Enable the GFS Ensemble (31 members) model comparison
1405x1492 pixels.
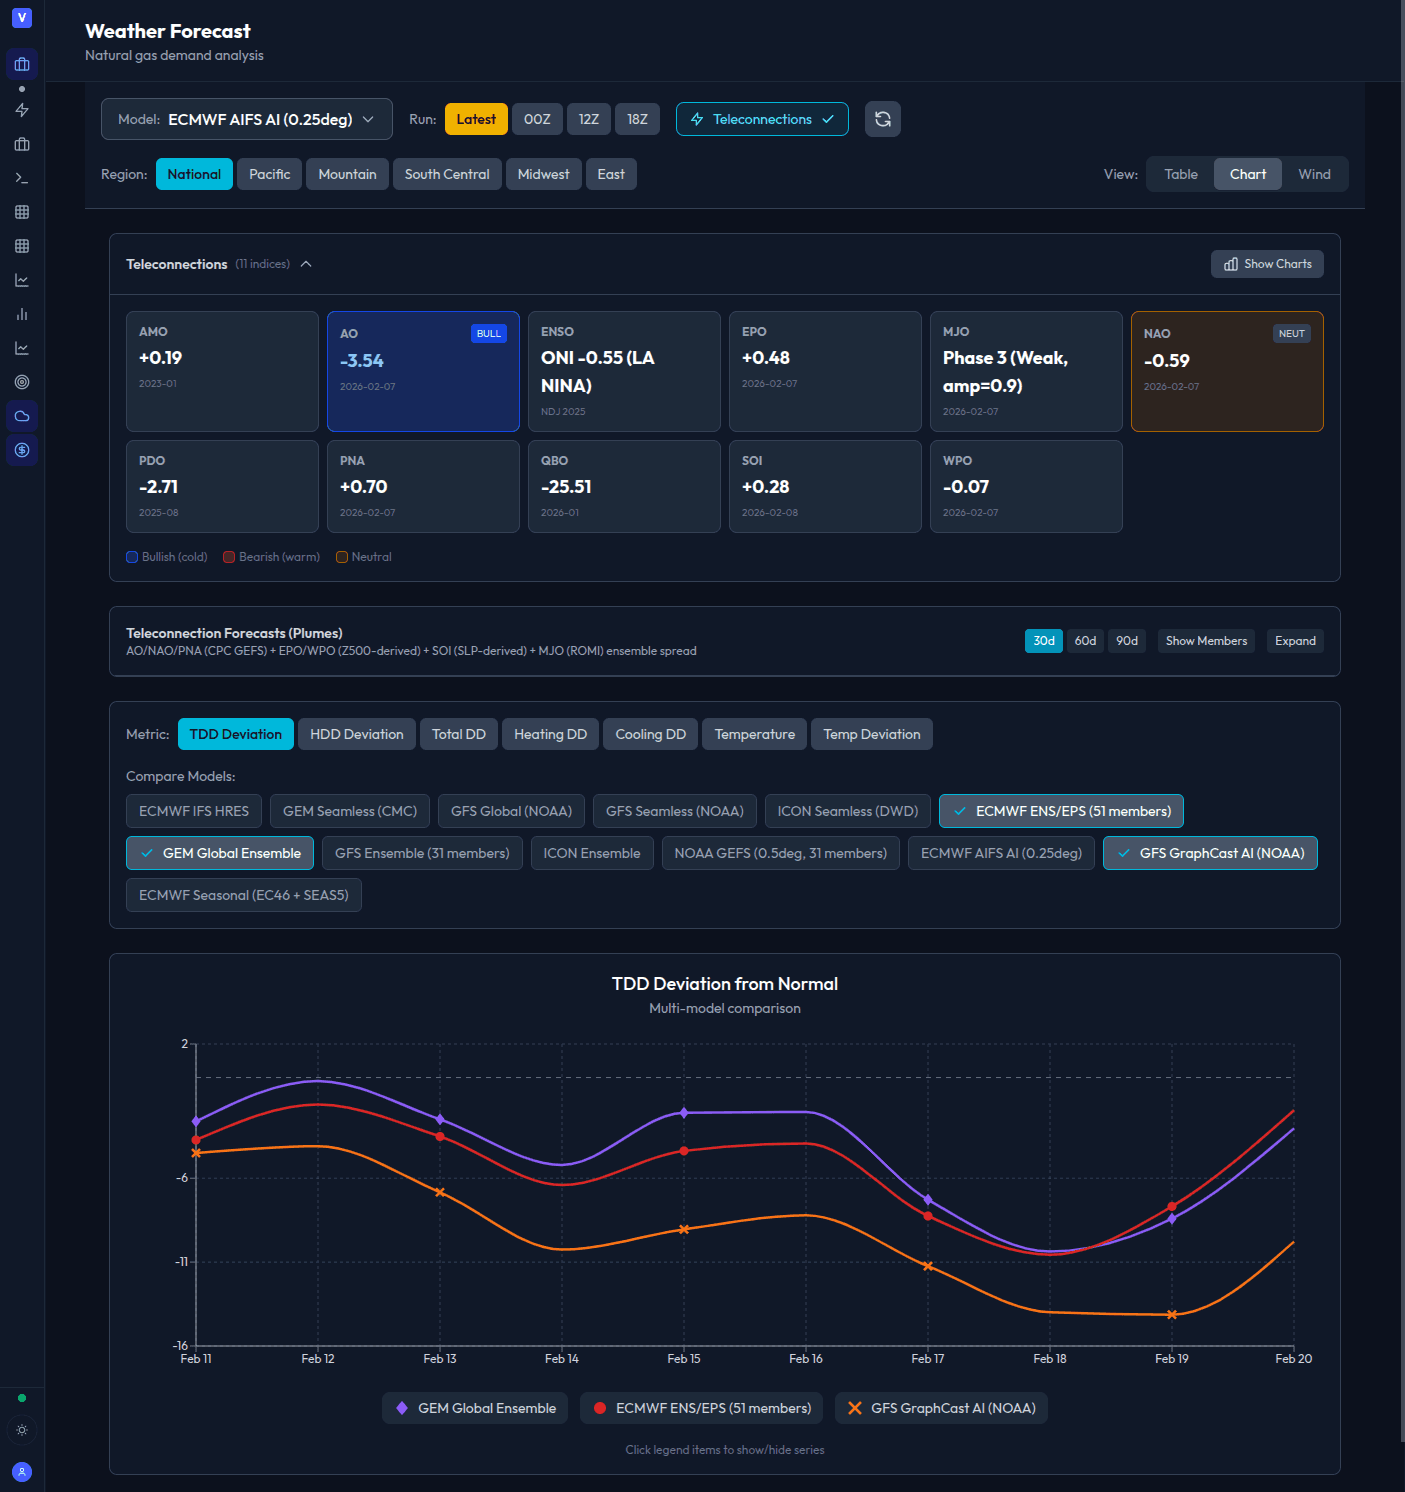(421, 853)
